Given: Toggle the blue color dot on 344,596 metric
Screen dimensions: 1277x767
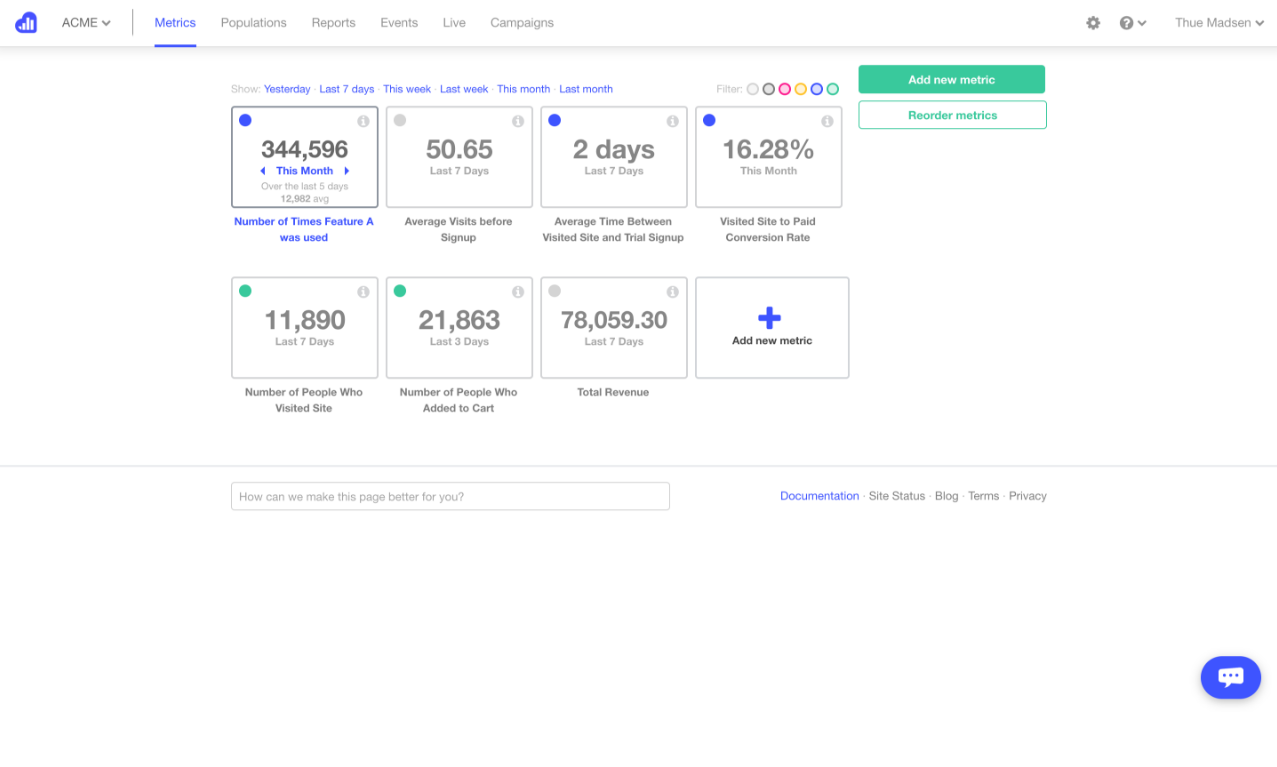Looking at the screenshot, I should 245,119.
